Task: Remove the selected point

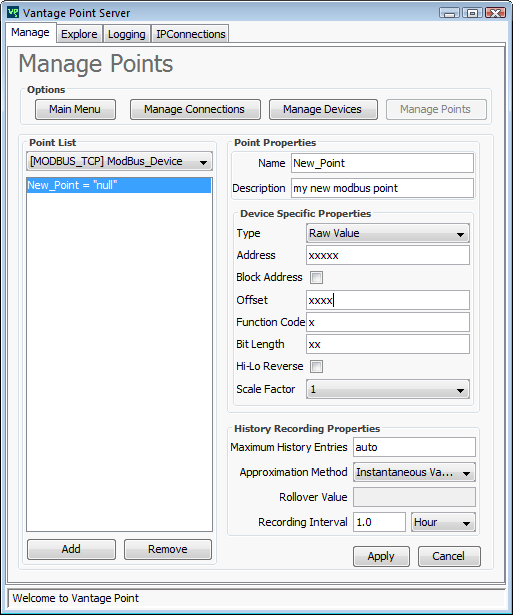Action: coord(168,549)
